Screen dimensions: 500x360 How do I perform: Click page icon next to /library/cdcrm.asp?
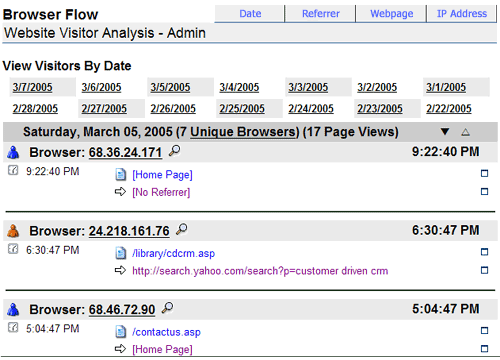pyautogui.click(x=121, y=253)
